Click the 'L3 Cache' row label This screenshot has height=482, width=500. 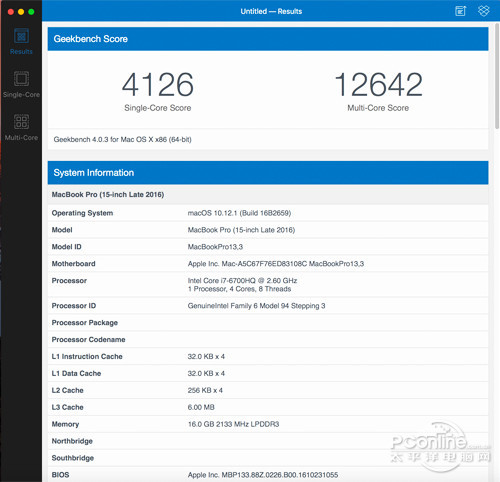tap(67, 407)
